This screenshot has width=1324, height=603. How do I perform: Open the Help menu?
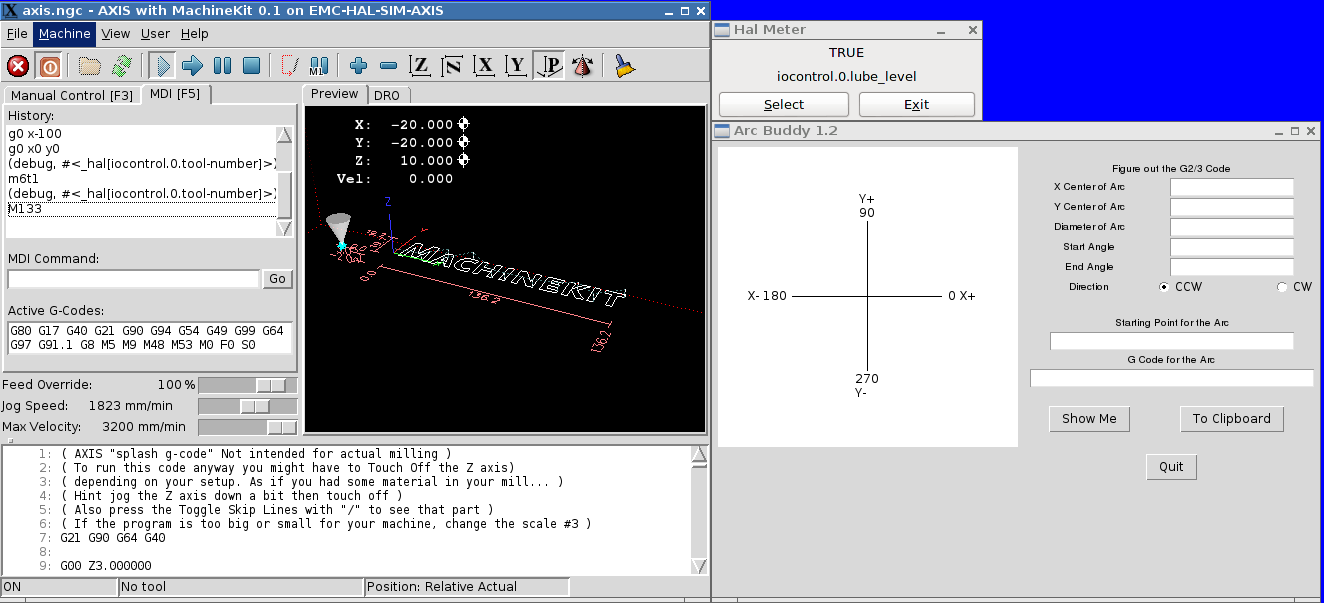pyautogui.click(x=194, y=33)
